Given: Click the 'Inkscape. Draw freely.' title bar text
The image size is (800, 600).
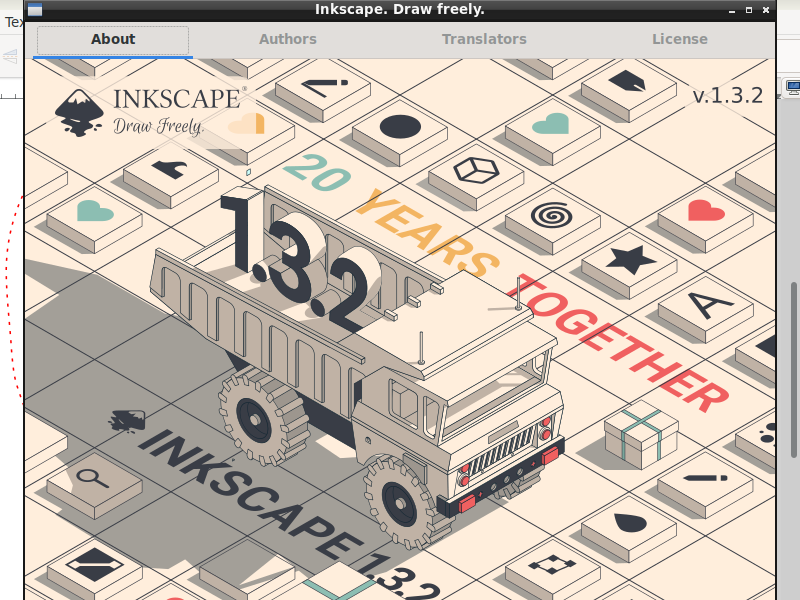Looking at the screenshot, I should (399, 9).
